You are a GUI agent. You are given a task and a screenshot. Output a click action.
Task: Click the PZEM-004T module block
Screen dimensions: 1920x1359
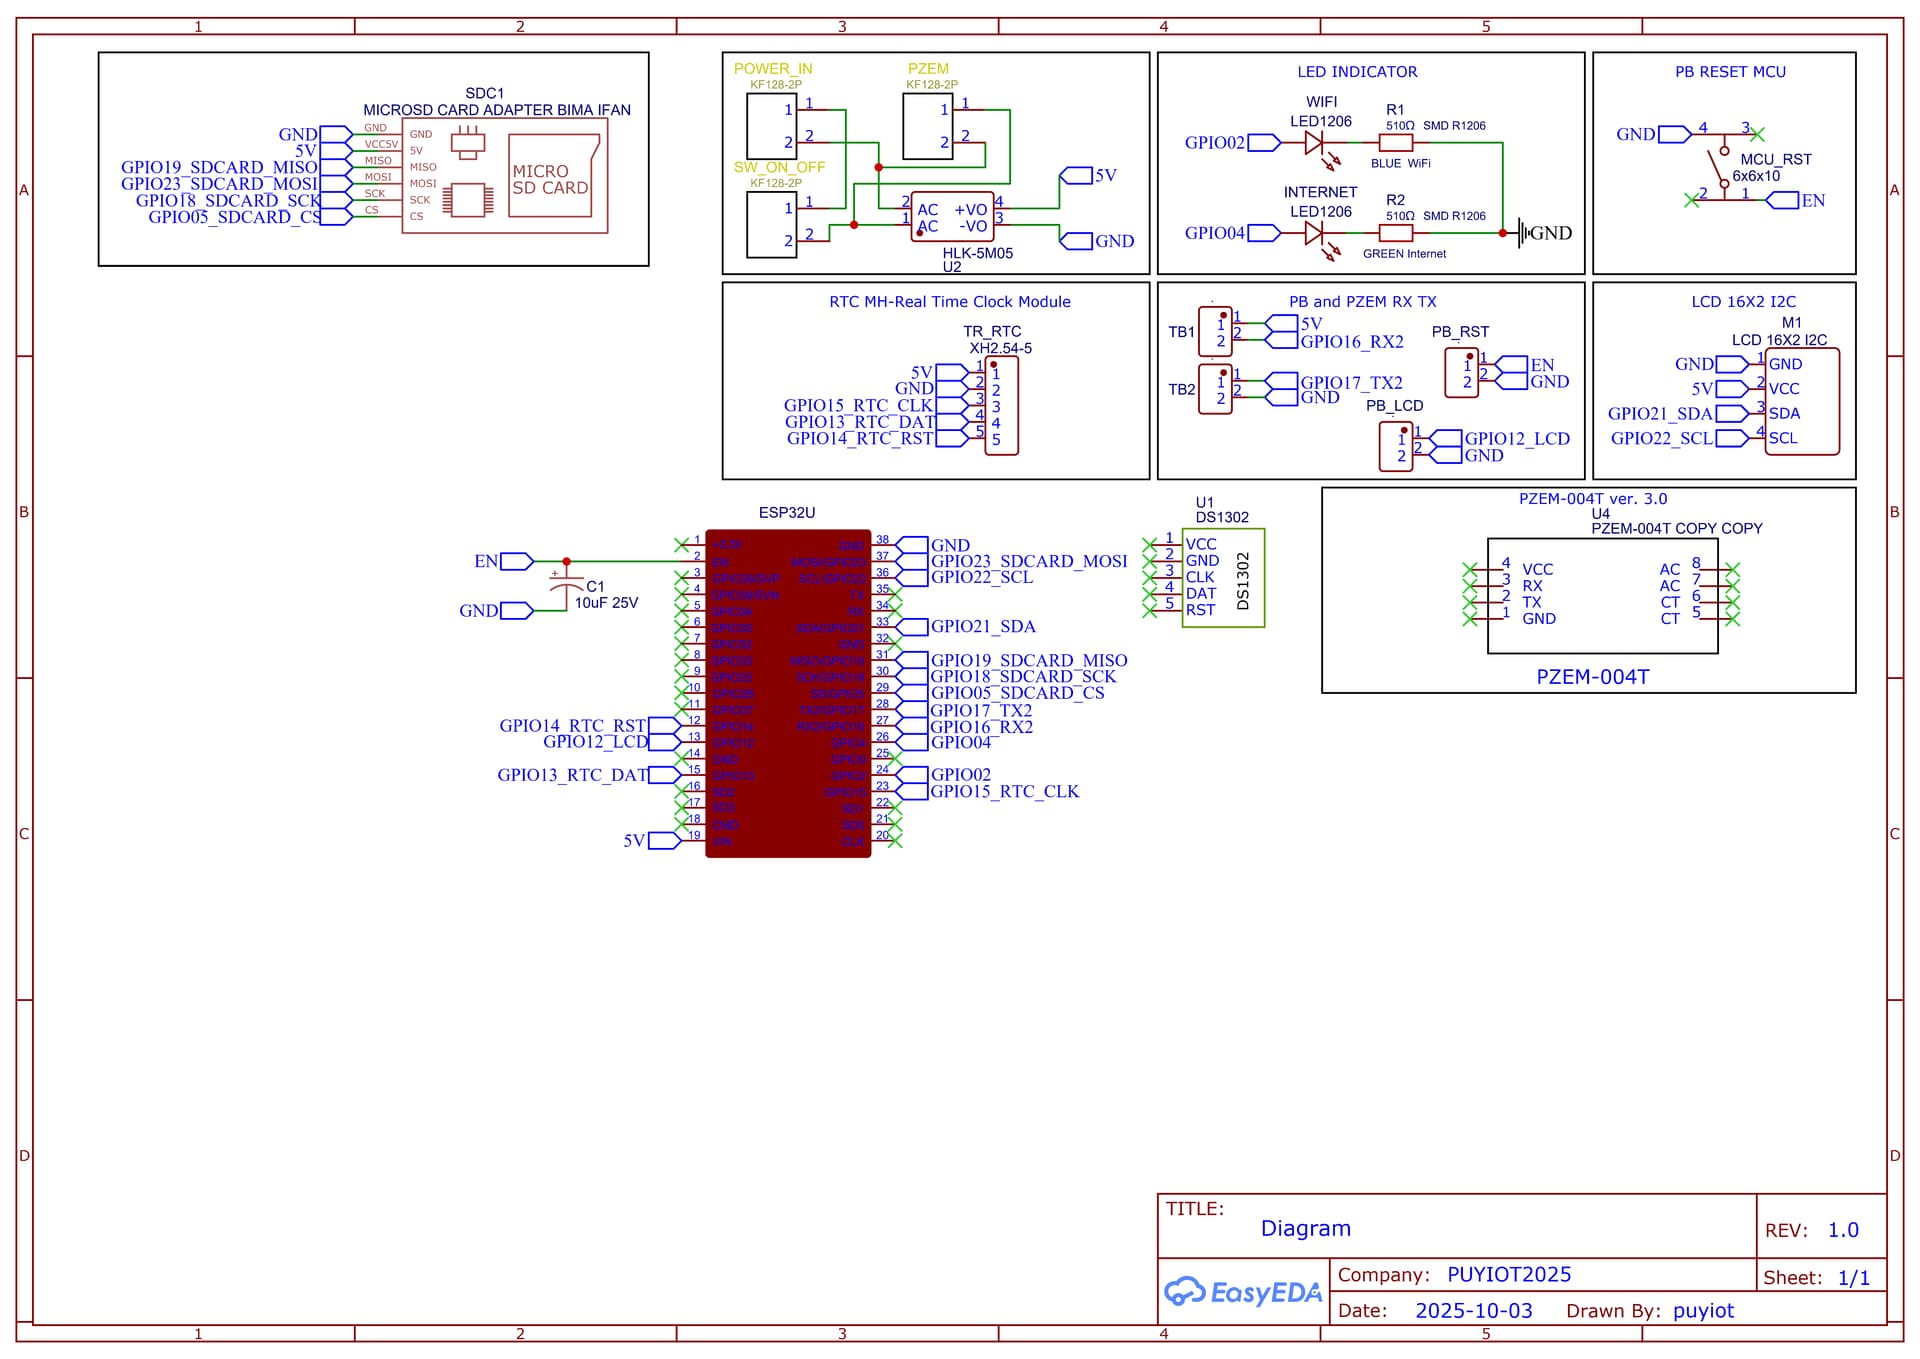tap(1602, 596)
